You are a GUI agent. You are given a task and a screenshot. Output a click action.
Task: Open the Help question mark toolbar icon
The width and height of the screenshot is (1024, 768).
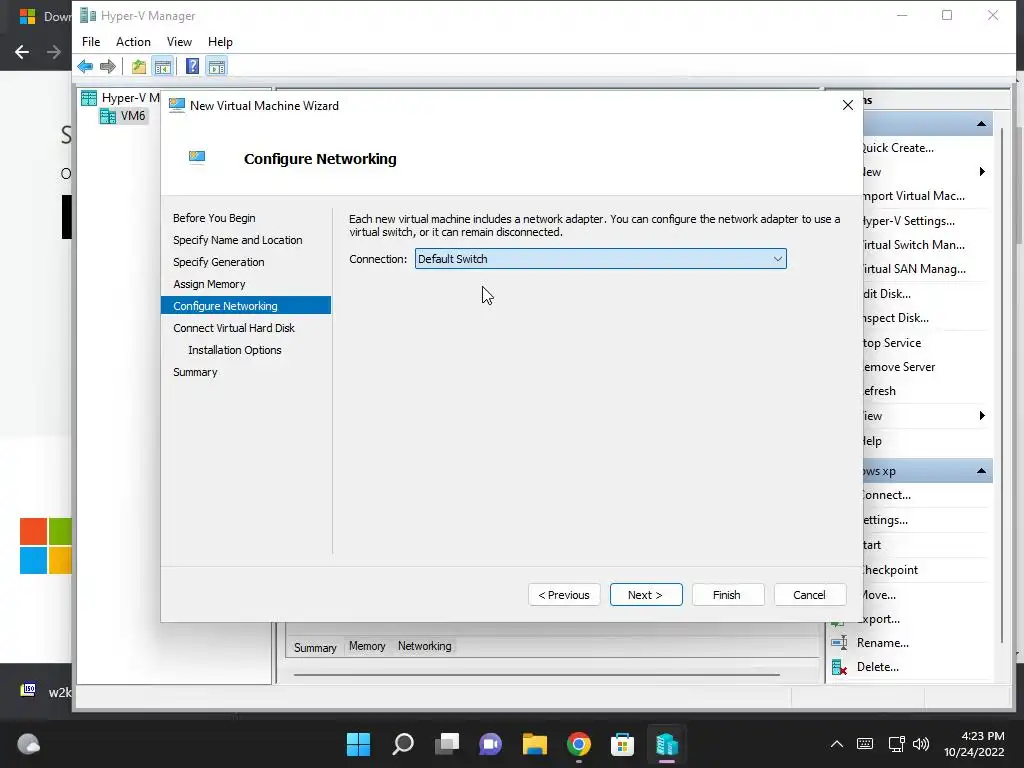click(192, 66)
